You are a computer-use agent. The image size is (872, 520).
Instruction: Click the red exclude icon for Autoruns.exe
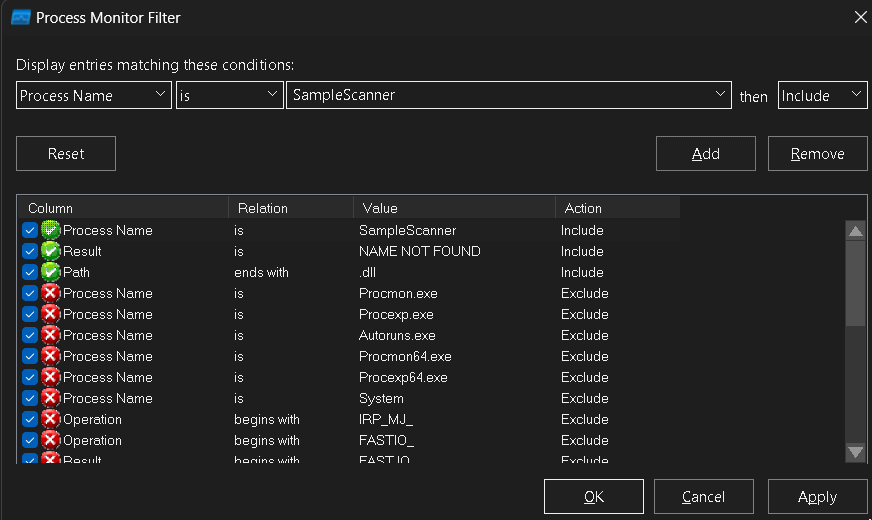(50, 335)
